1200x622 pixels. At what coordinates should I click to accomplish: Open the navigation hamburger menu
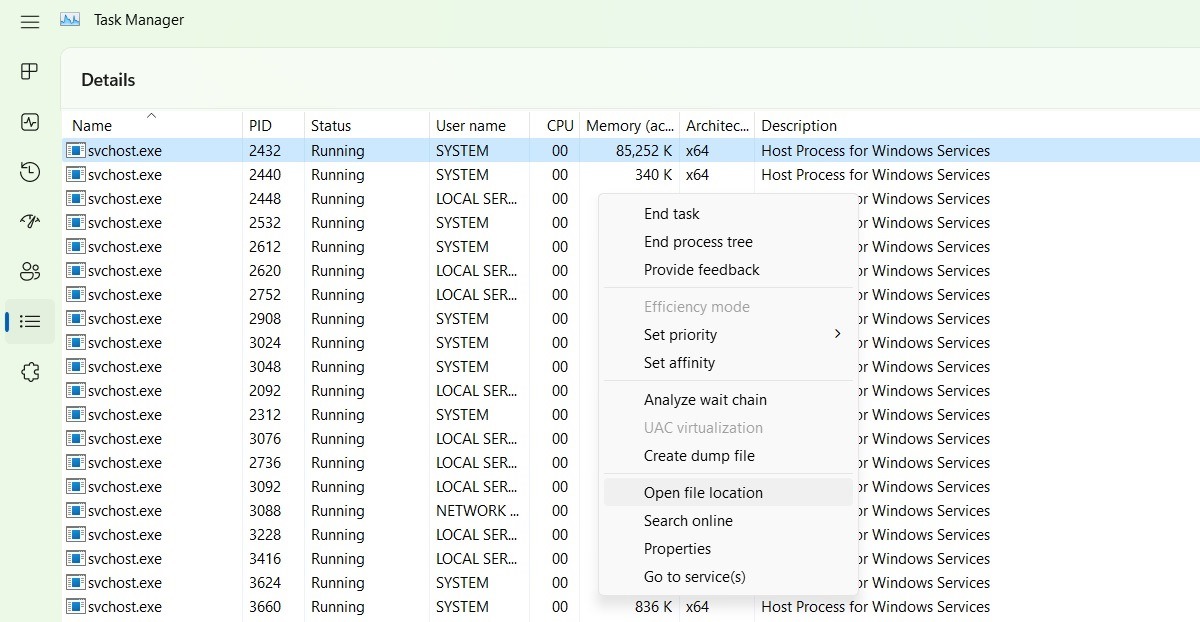tap(29, 21)
